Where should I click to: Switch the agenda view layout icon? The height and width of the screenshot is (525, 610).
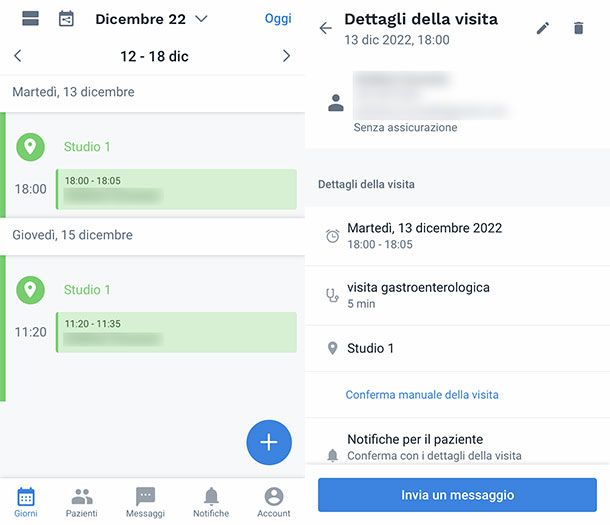[x=30, y=19]
